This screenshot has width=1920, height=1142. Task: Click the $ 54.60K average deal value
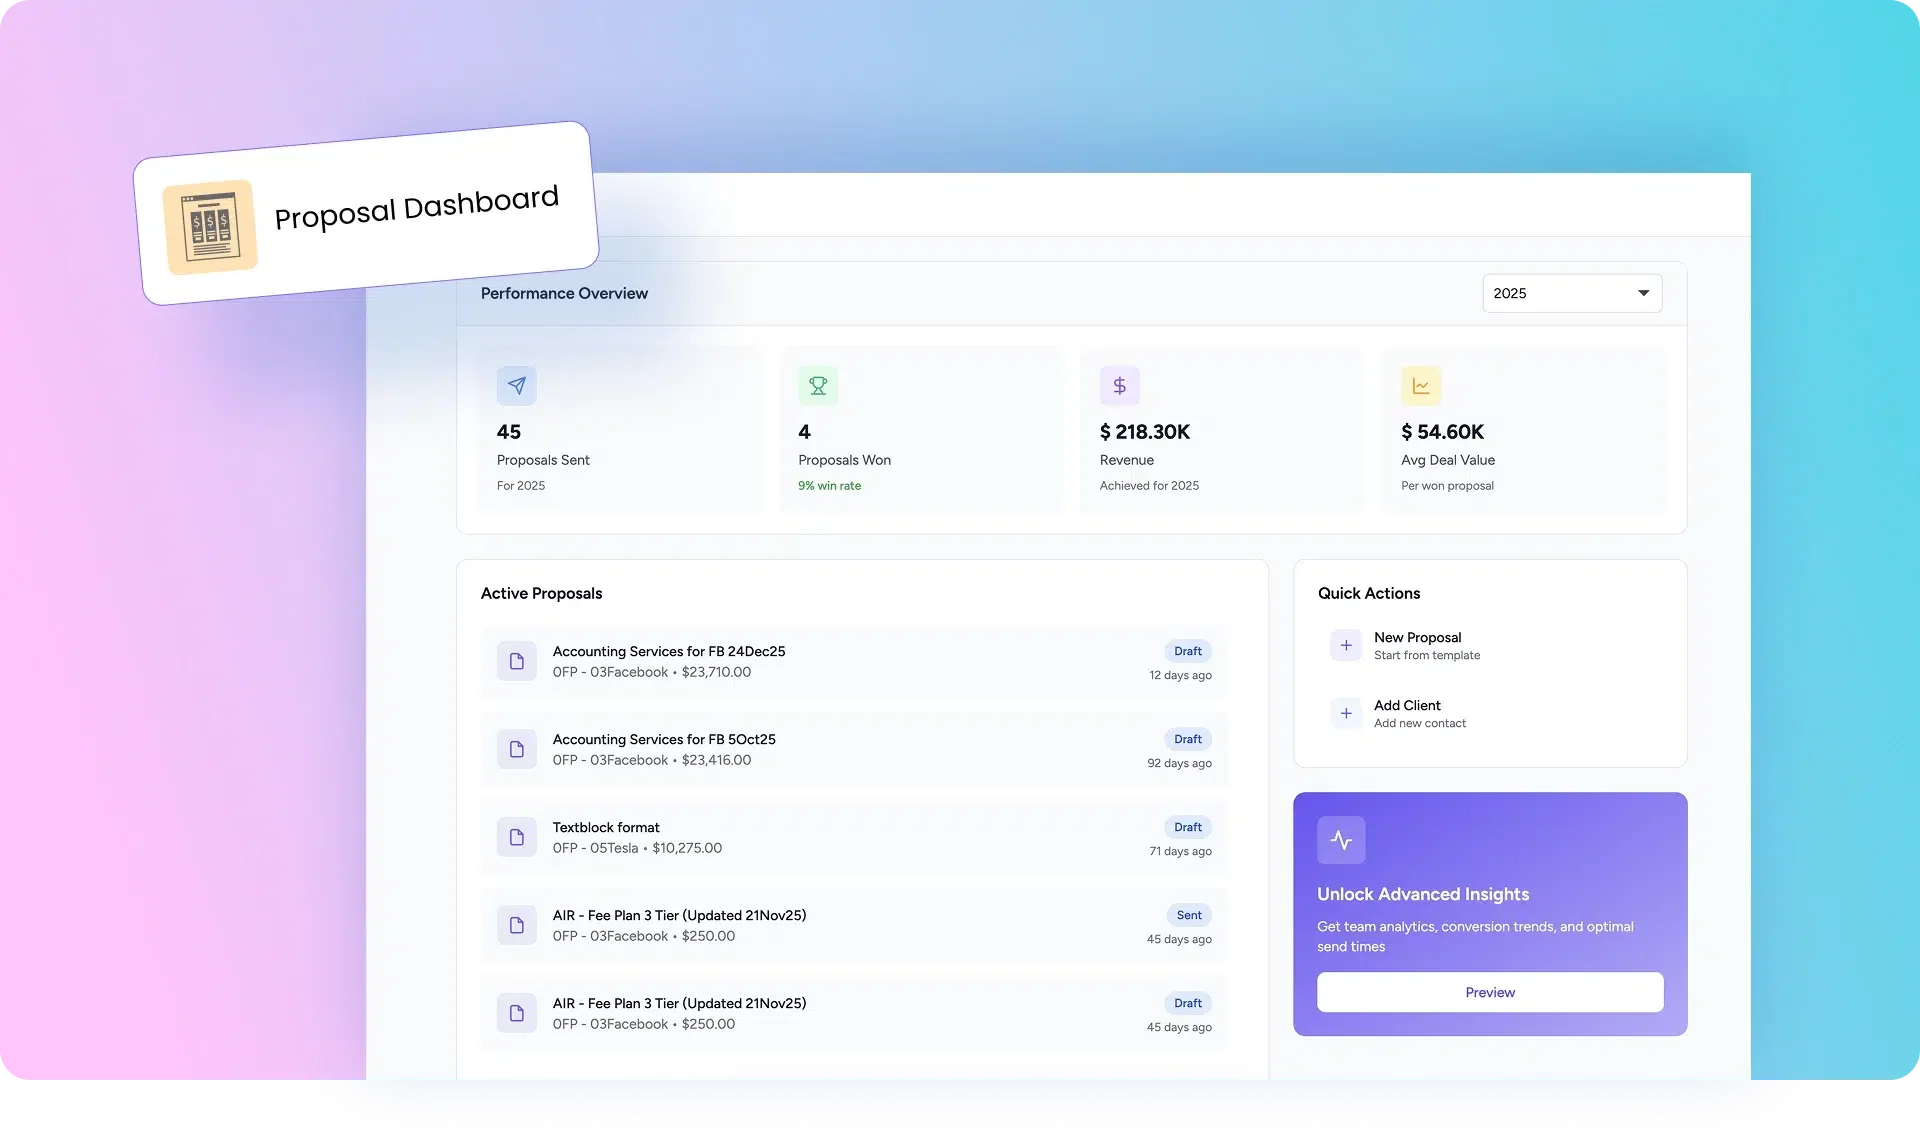(x=1442, y=432)
